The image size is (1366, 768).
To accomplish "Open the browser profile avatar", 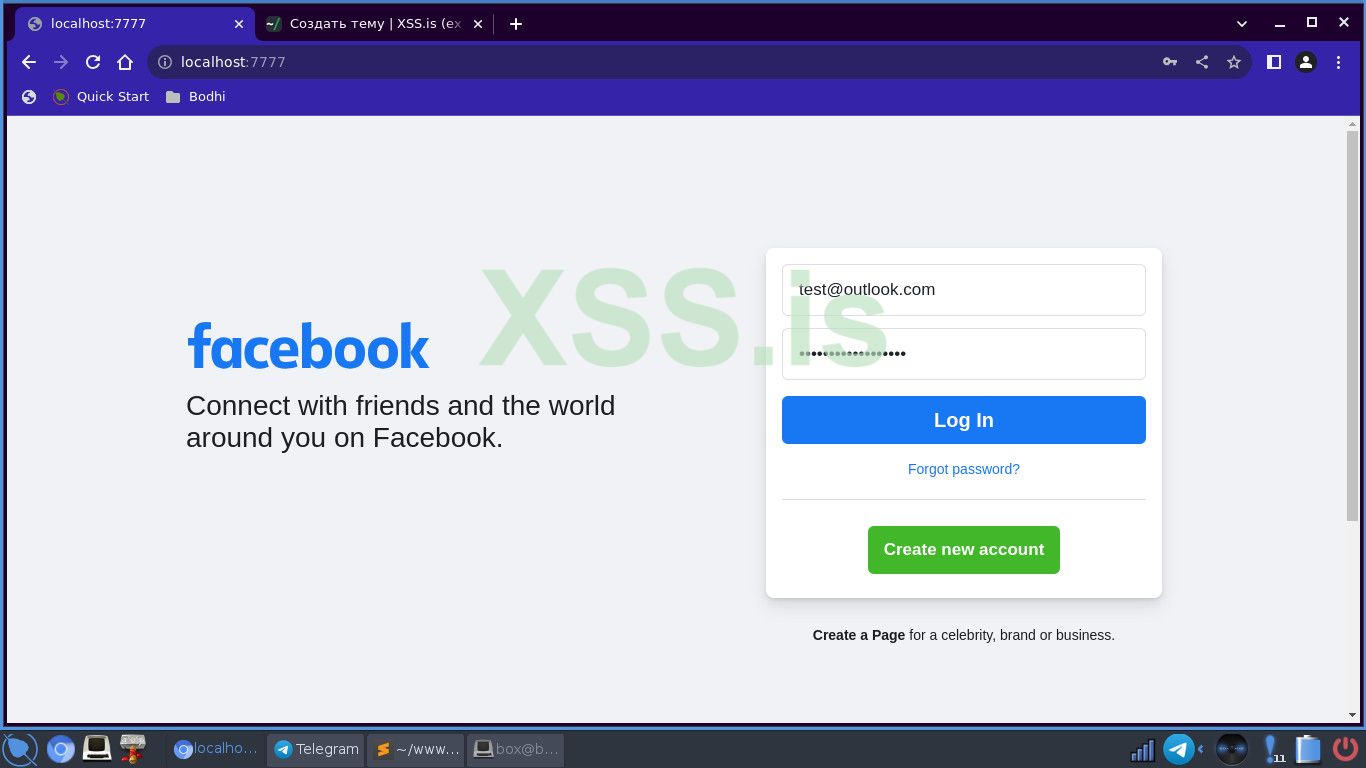I will [1306, 62].
